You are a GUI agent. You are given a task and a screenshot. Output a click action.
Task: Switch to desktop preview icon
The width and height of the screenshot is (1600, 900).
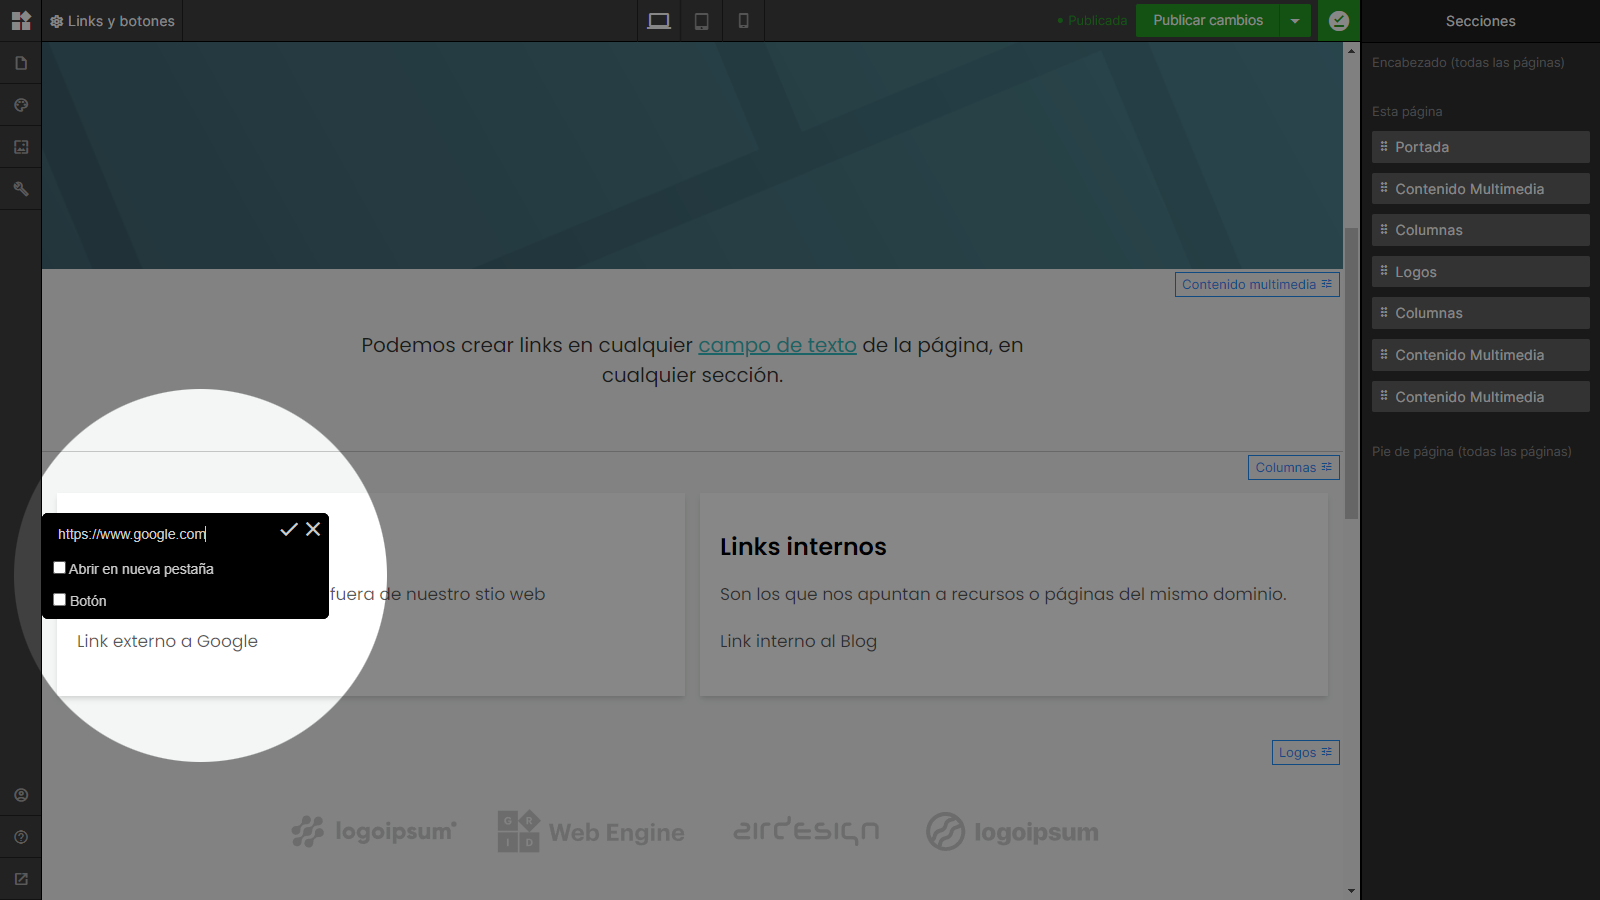pos(659,21)
